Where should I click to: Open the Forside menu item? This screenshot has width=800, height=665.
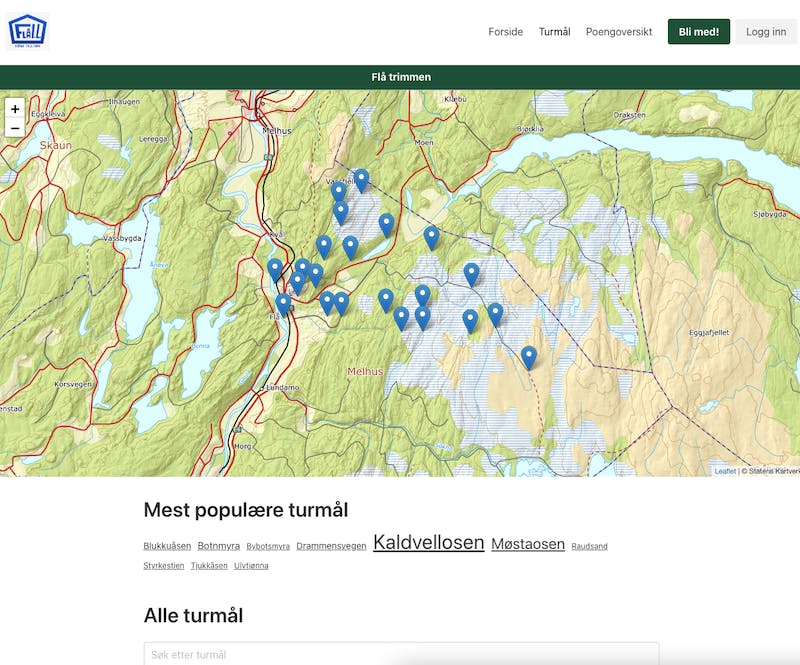point(505,32)
